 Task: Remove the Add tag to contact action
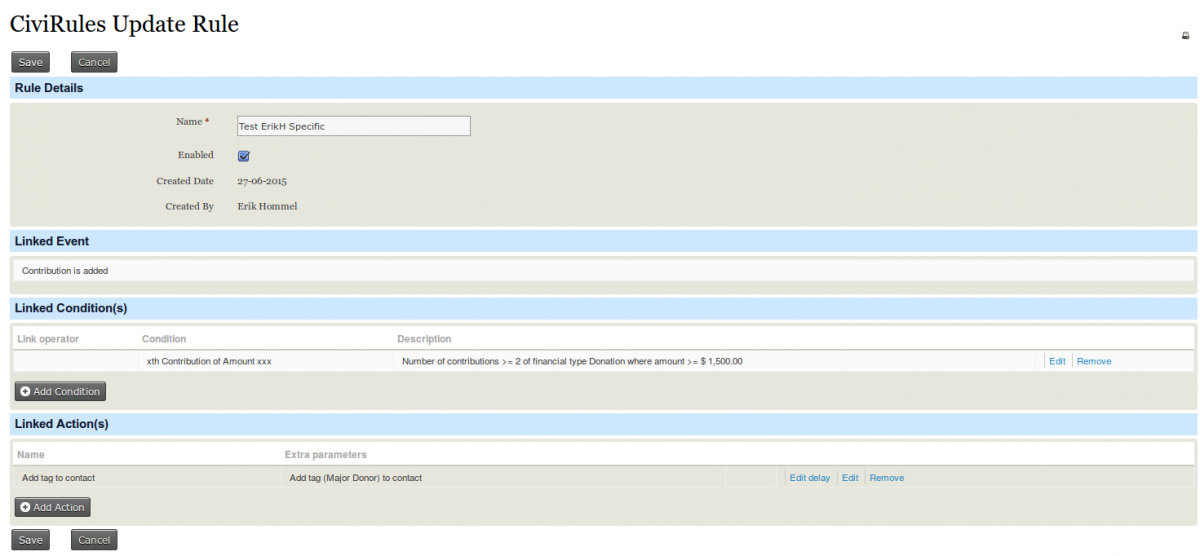[887, 478]
